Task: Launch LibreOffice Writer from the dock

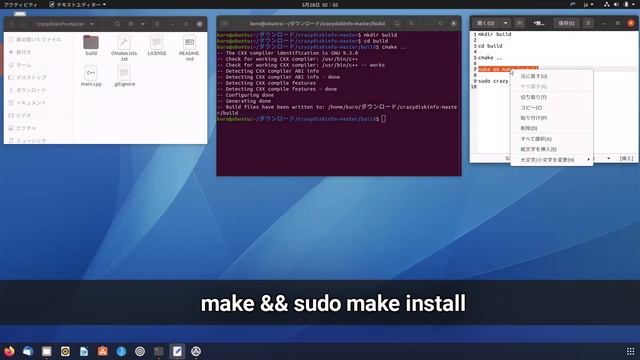Action: [84, 351]
